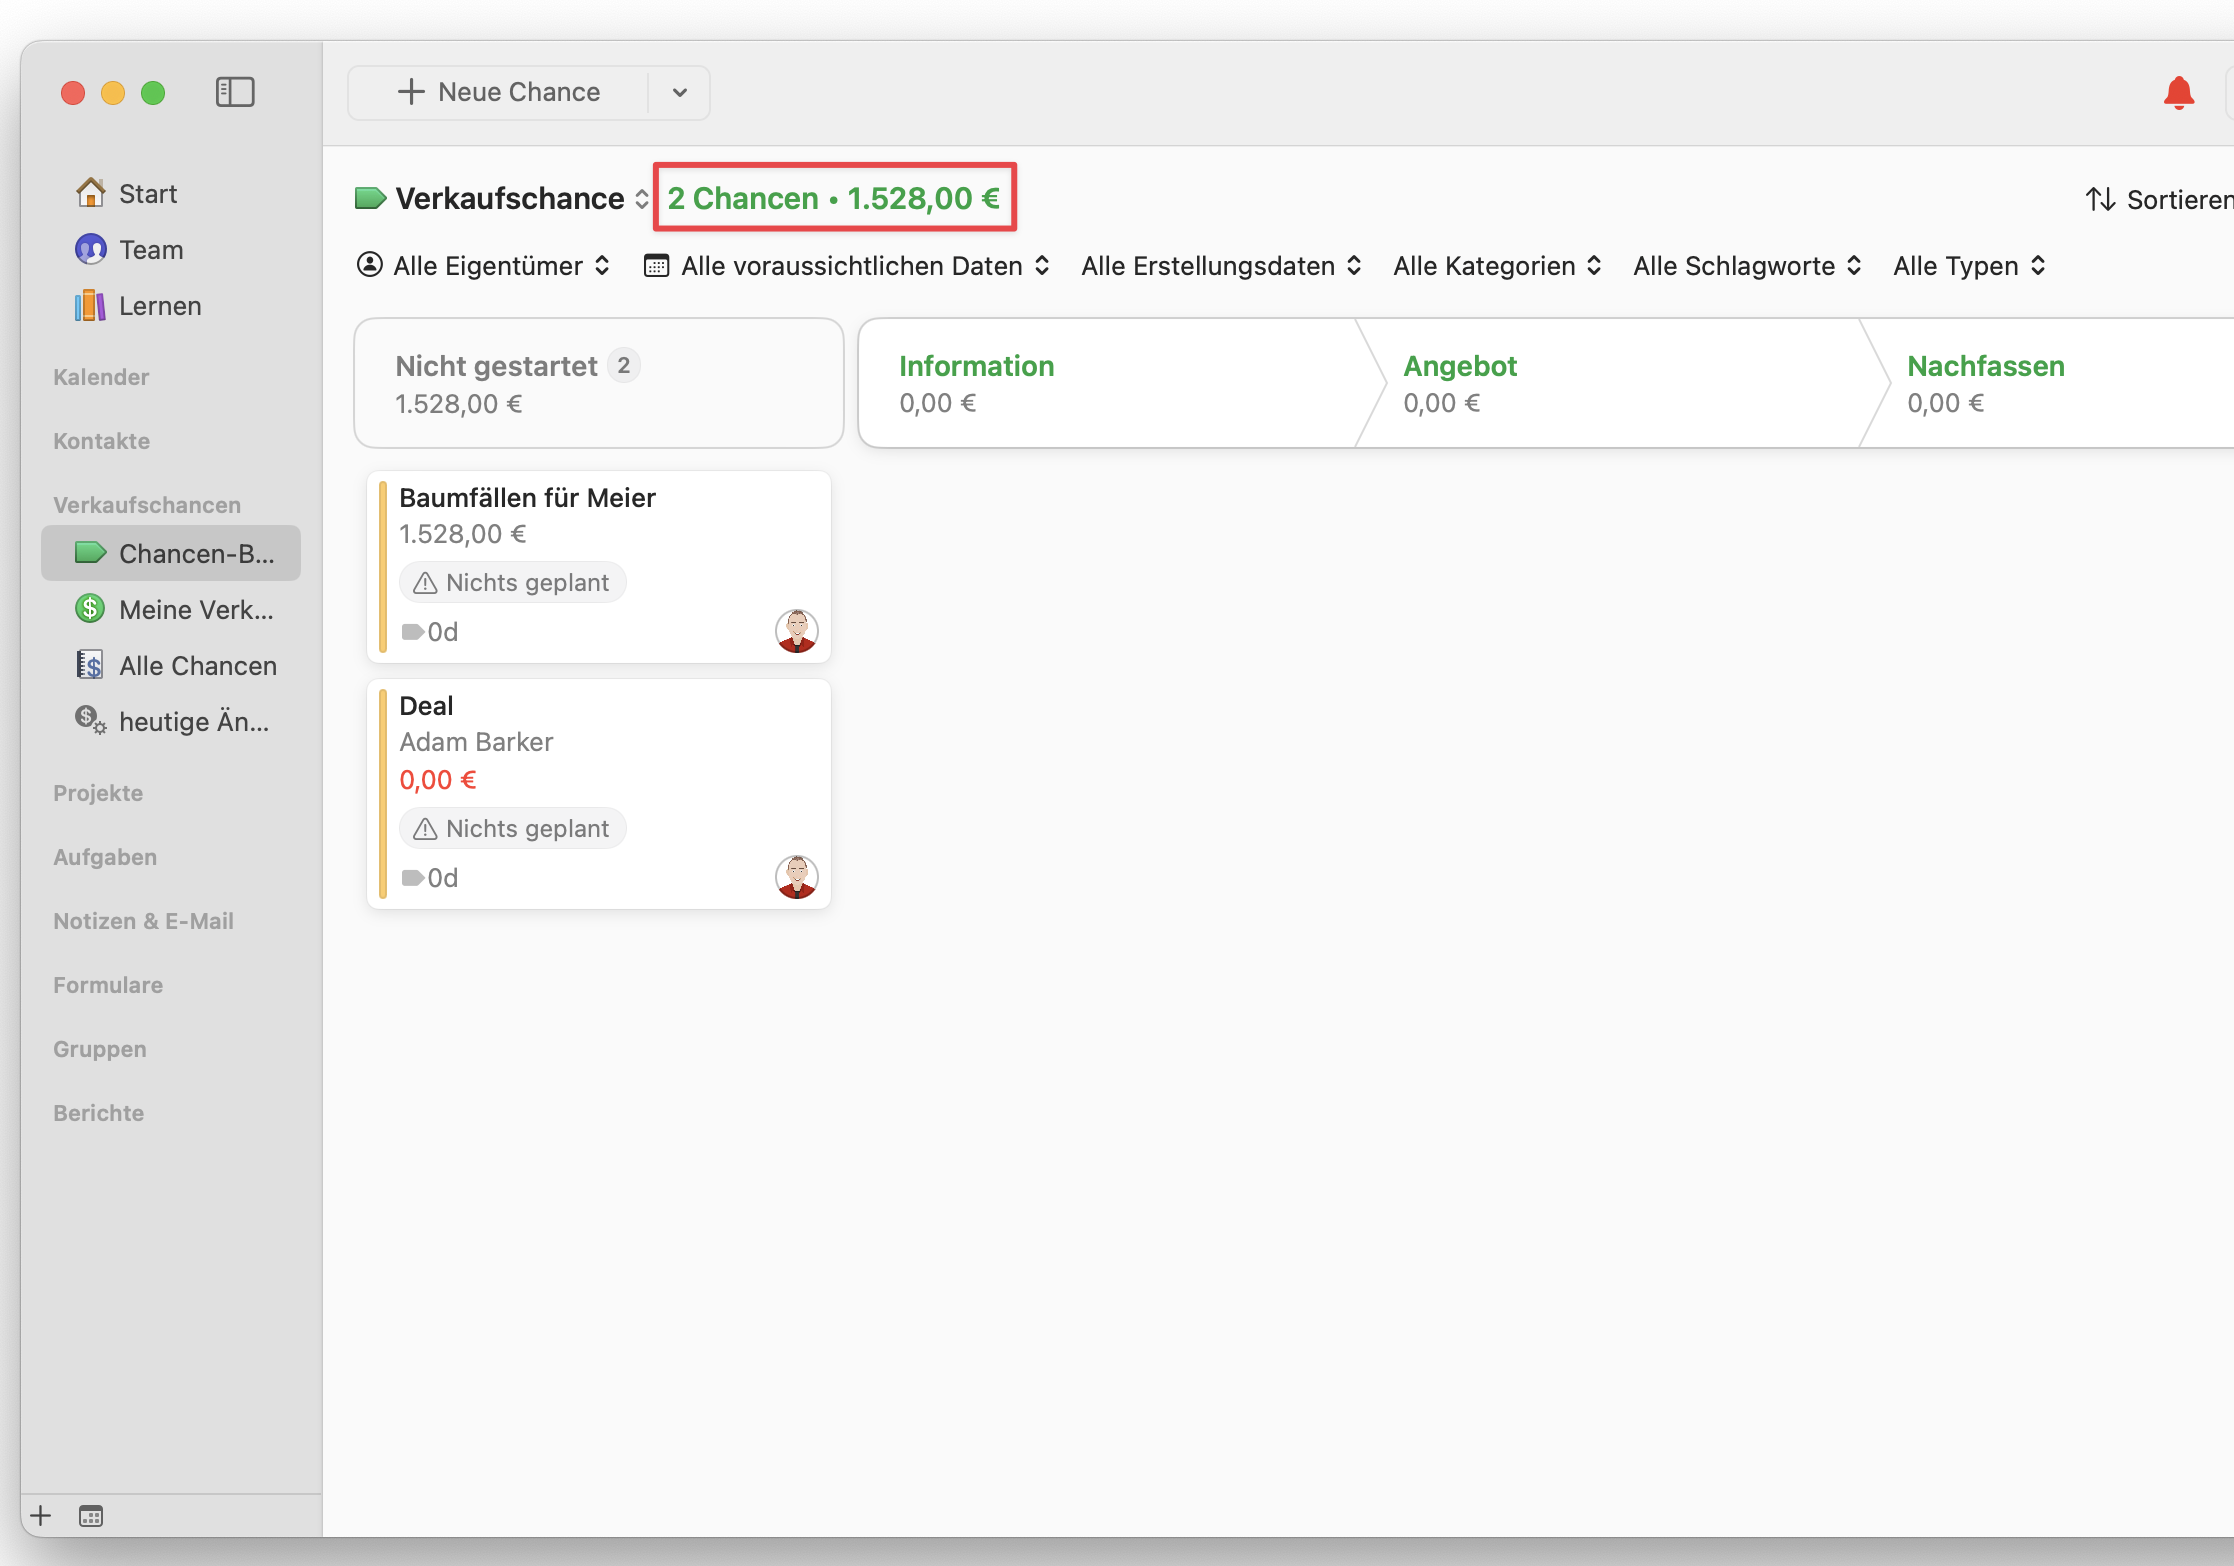The width and height of the screenshot is (2234, 1566).
Task: Click the Sortieren button
Action: (2160, 199)
